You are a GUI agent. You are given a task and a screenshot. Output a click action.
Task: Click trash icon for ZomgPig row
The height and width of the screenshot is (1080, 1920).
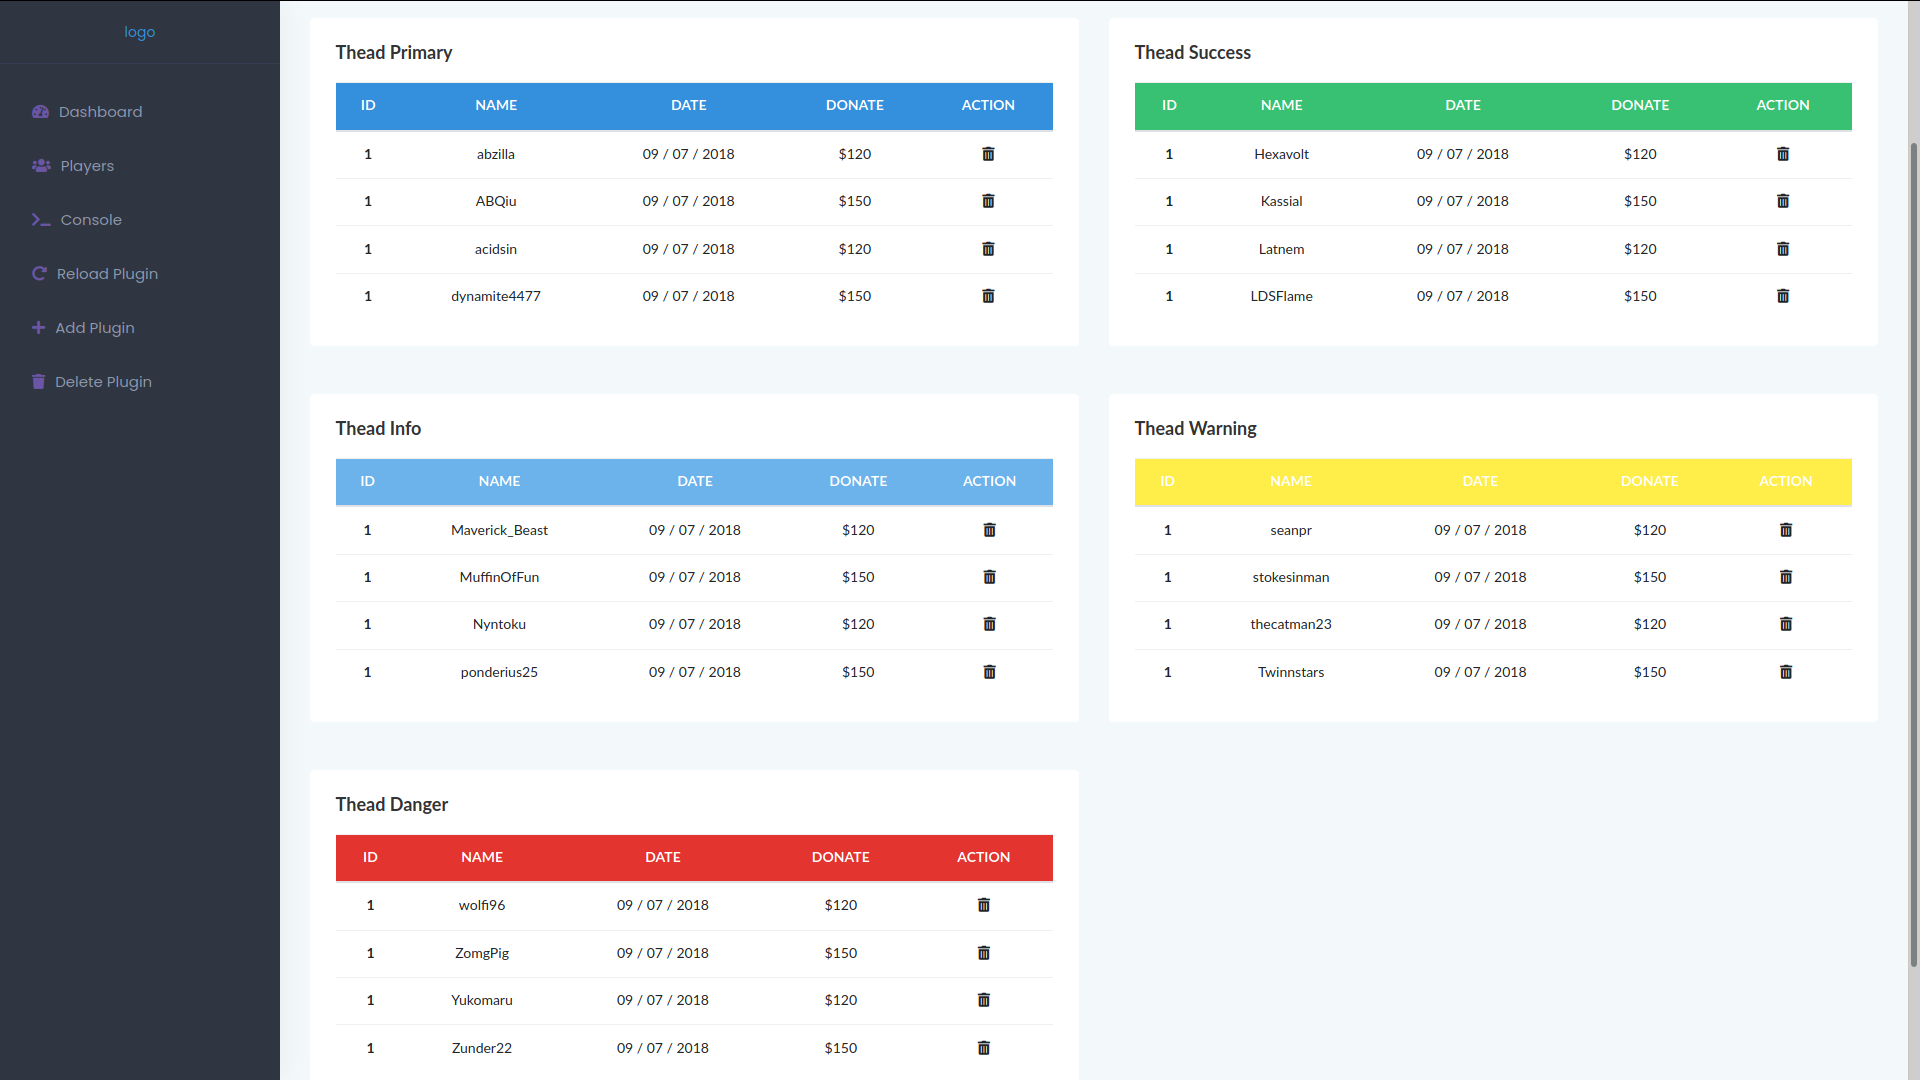pyautogui.click(x=983, y=953)
